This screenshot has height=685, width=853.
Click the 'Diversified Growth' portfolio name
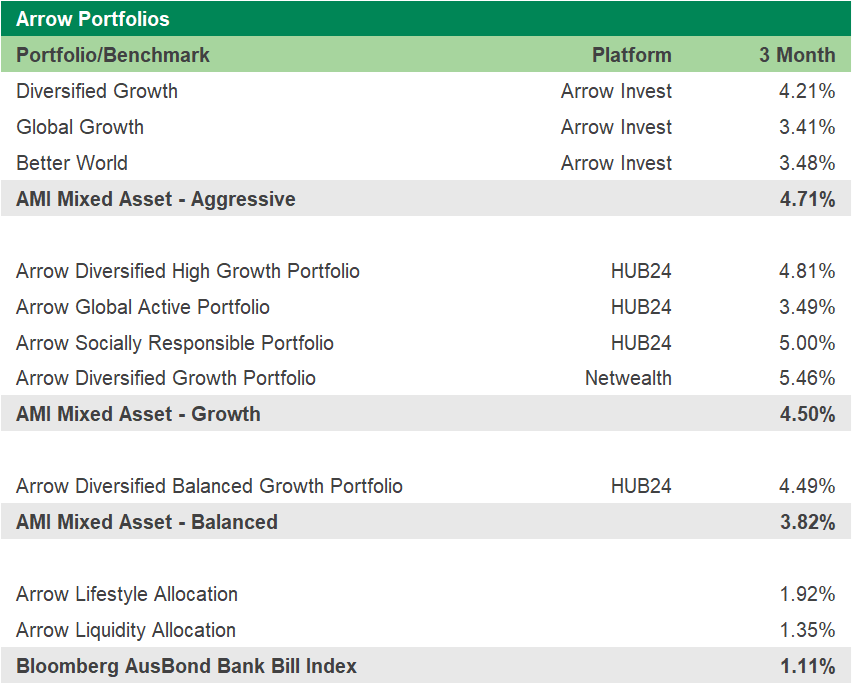click(x=97, y=91)
